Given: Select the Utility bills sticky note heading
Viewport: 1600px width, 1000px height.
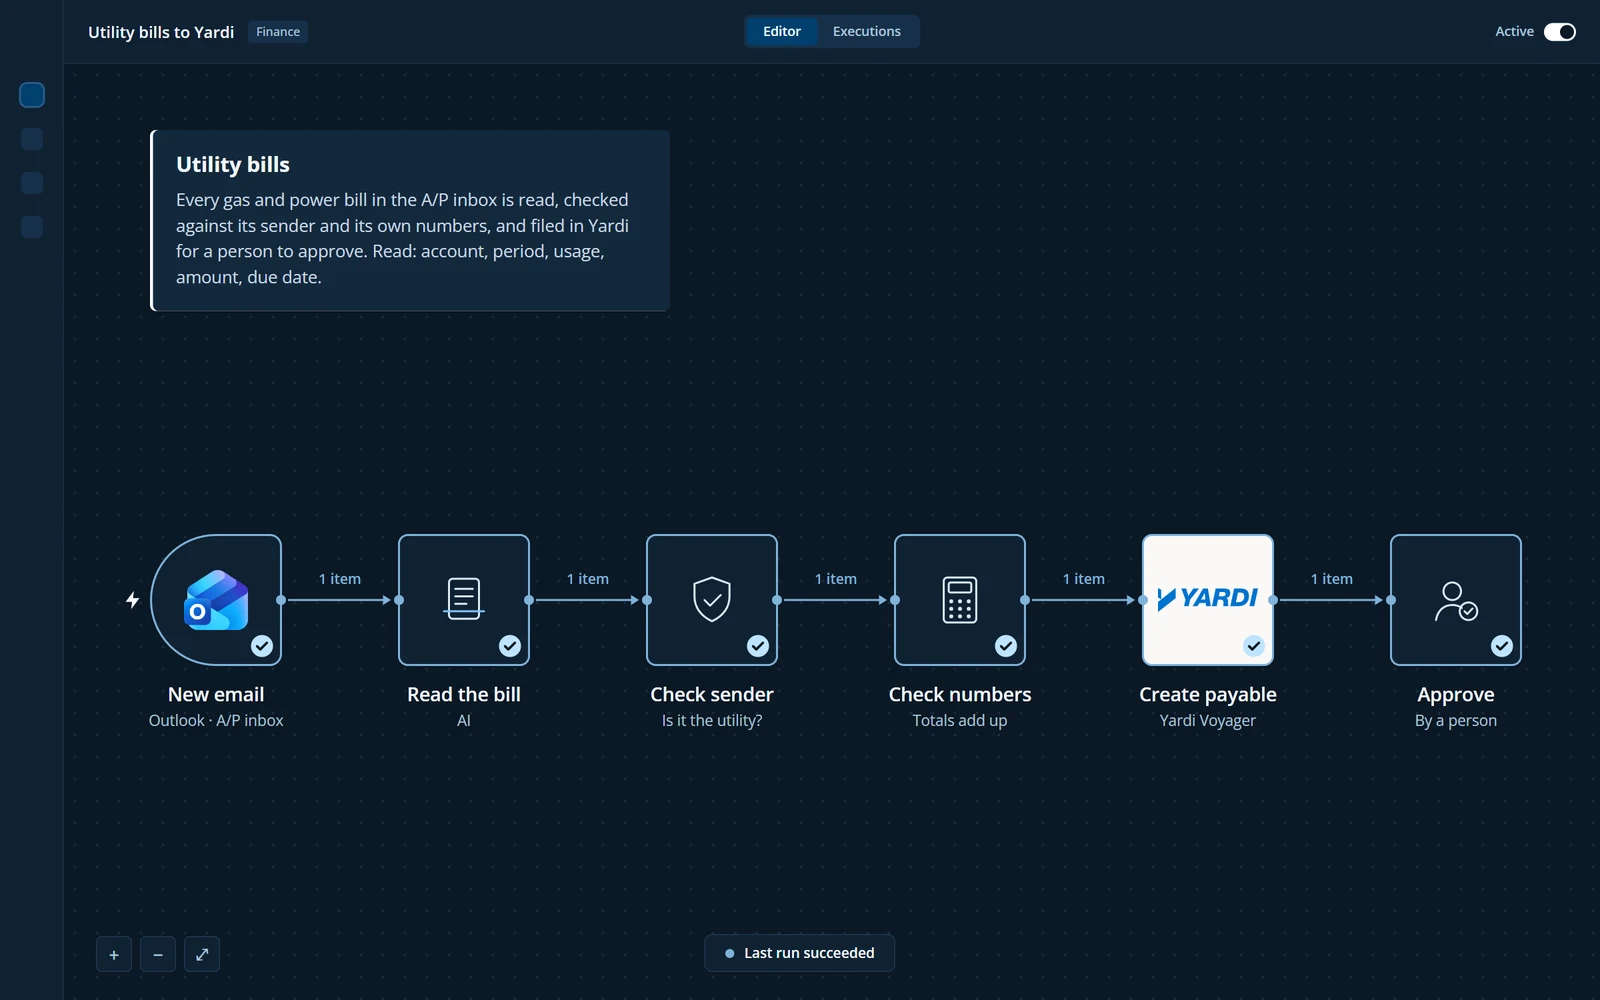Looking at the screenshot, I should pos(233,164).
